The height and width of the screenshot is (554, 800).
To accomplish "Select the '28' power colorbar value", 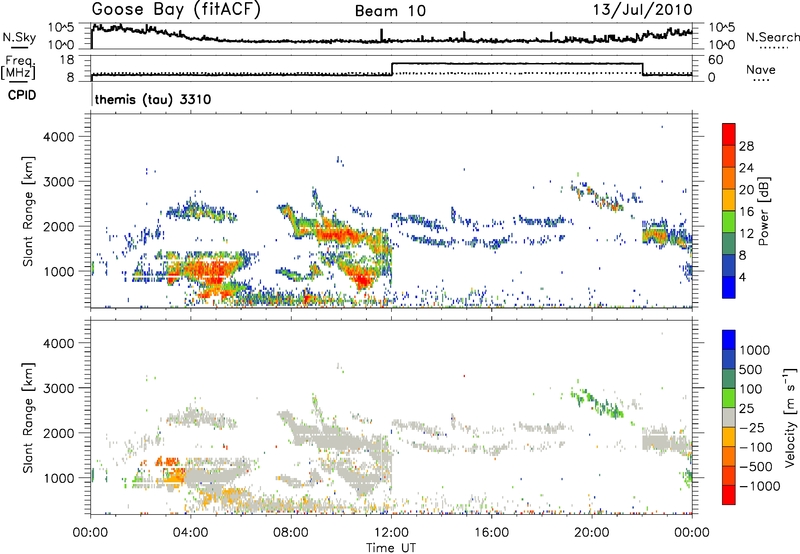I will [746, 146].
